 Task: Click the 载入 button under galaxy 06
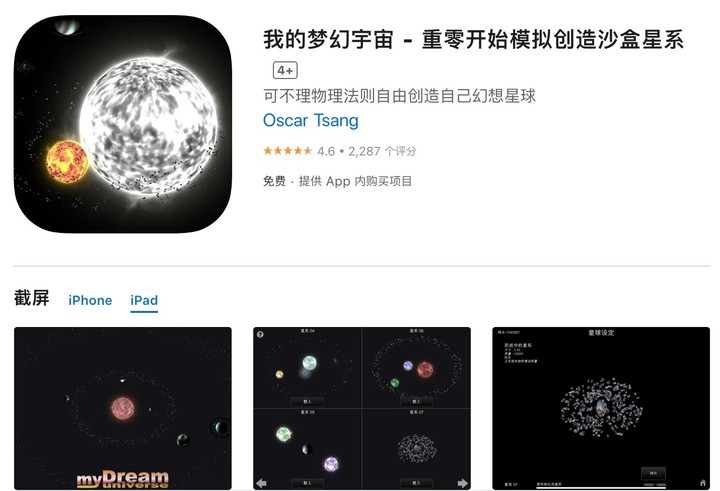(416, 402)
